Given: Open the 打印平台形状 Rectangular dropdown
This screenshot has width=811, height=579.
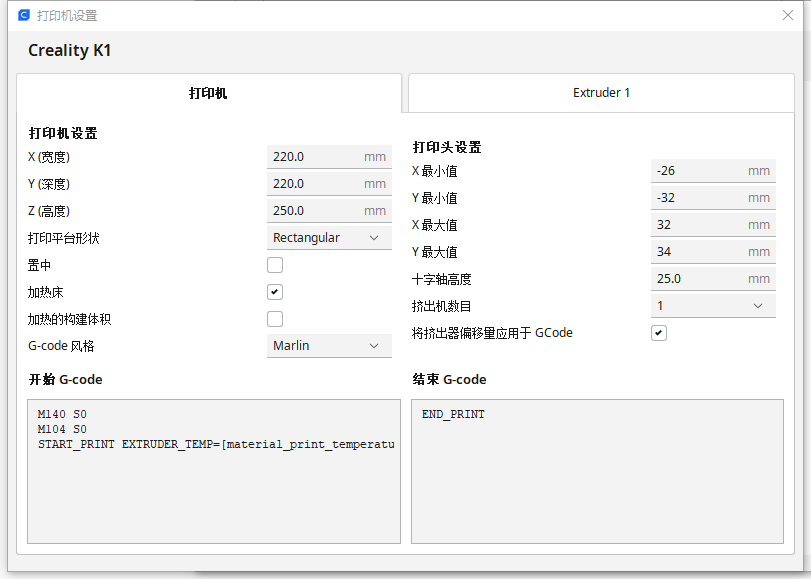Looking at the screenshot, I should (329, 238).
